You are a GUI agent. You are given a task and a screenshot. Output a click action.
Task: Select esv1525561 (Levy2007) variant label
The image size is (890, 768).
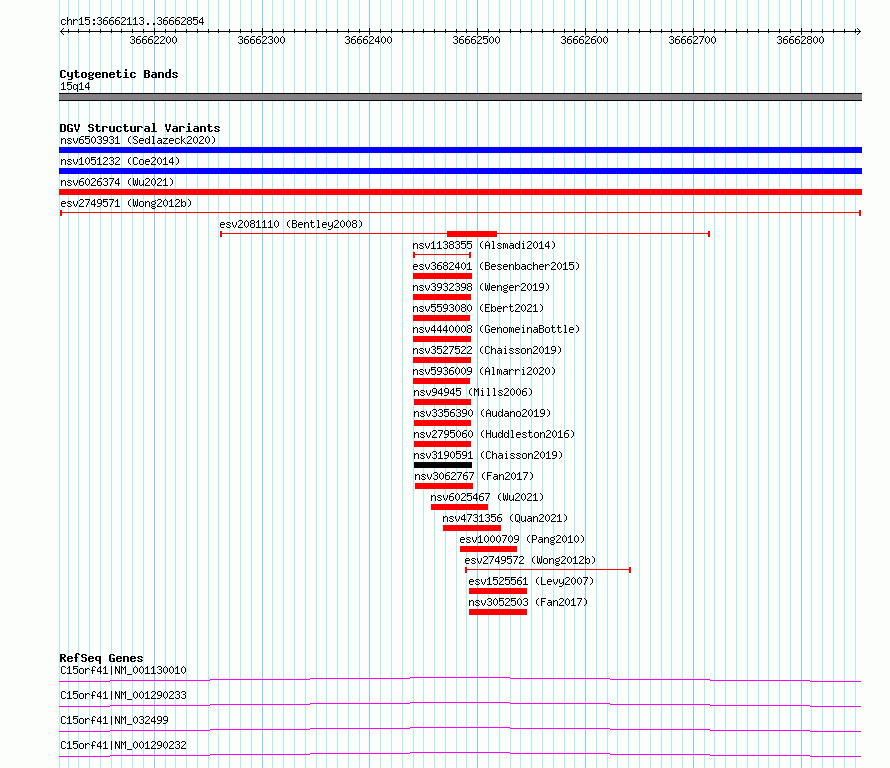(531, 581)
